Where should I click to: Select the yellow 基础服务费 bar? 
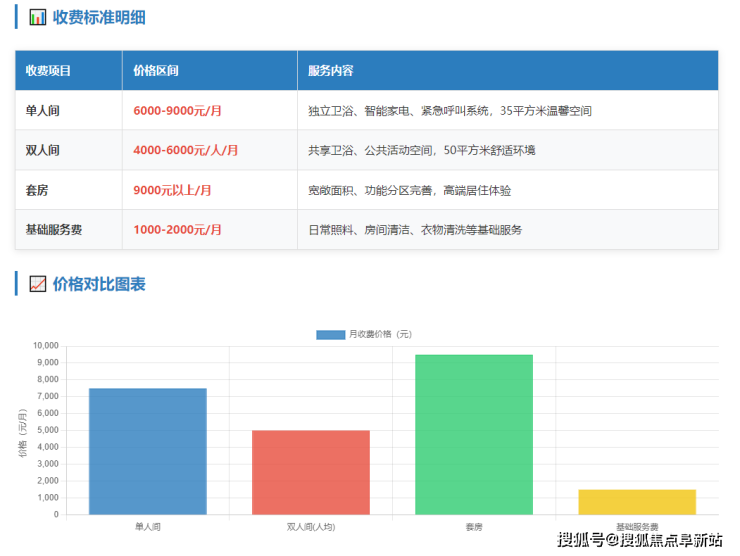pos(637,502)
